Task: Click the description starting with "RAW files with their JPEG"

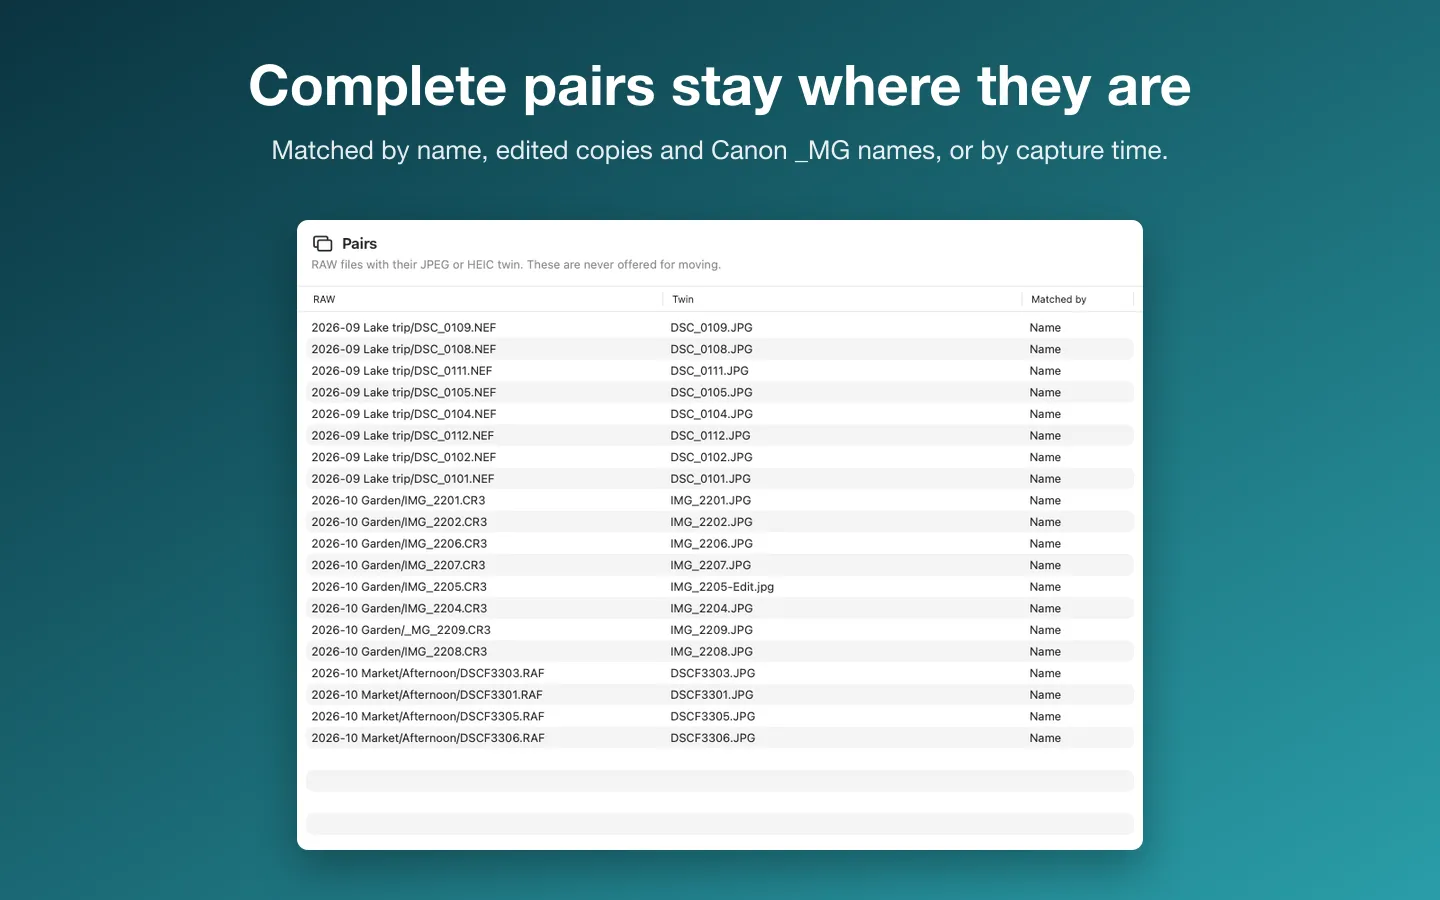Action: pos(516,265)
